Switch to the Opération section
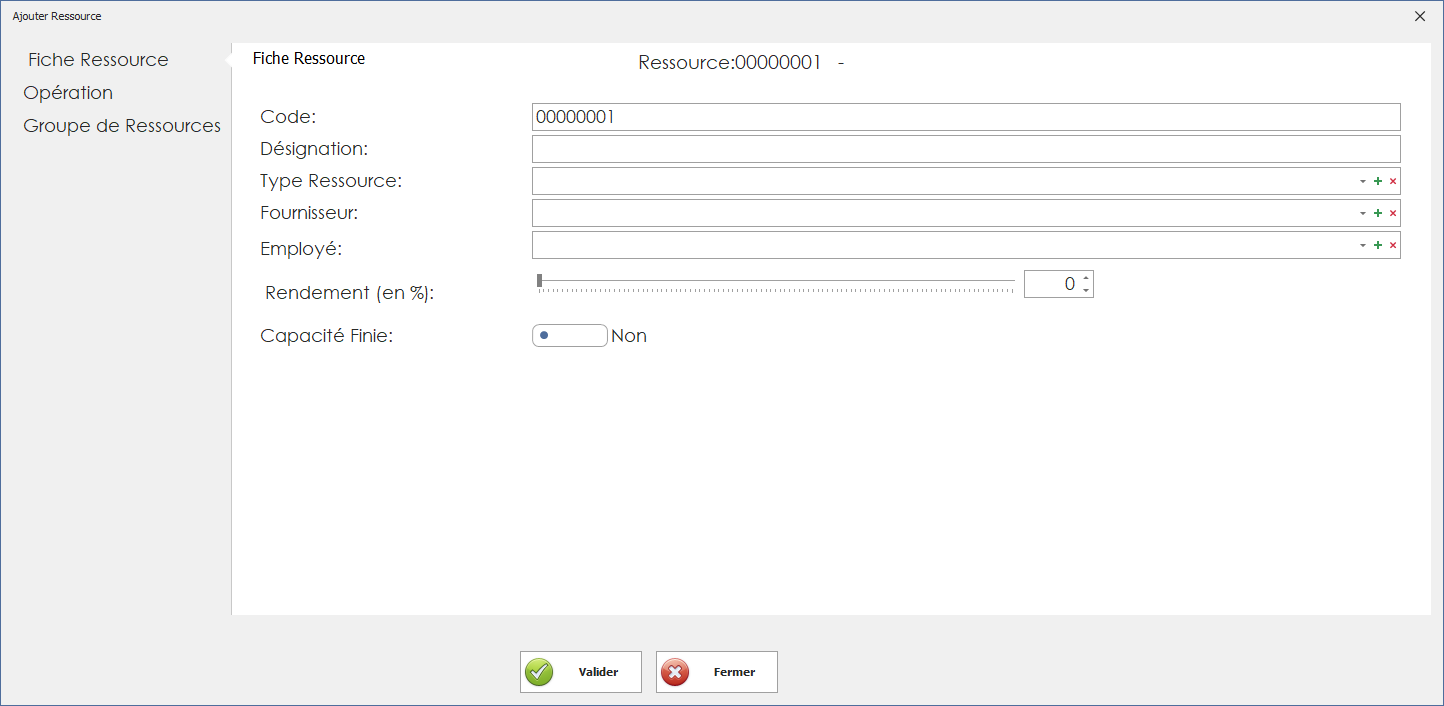This screenshot has width=1444, height=706. [x=68, y=93]
